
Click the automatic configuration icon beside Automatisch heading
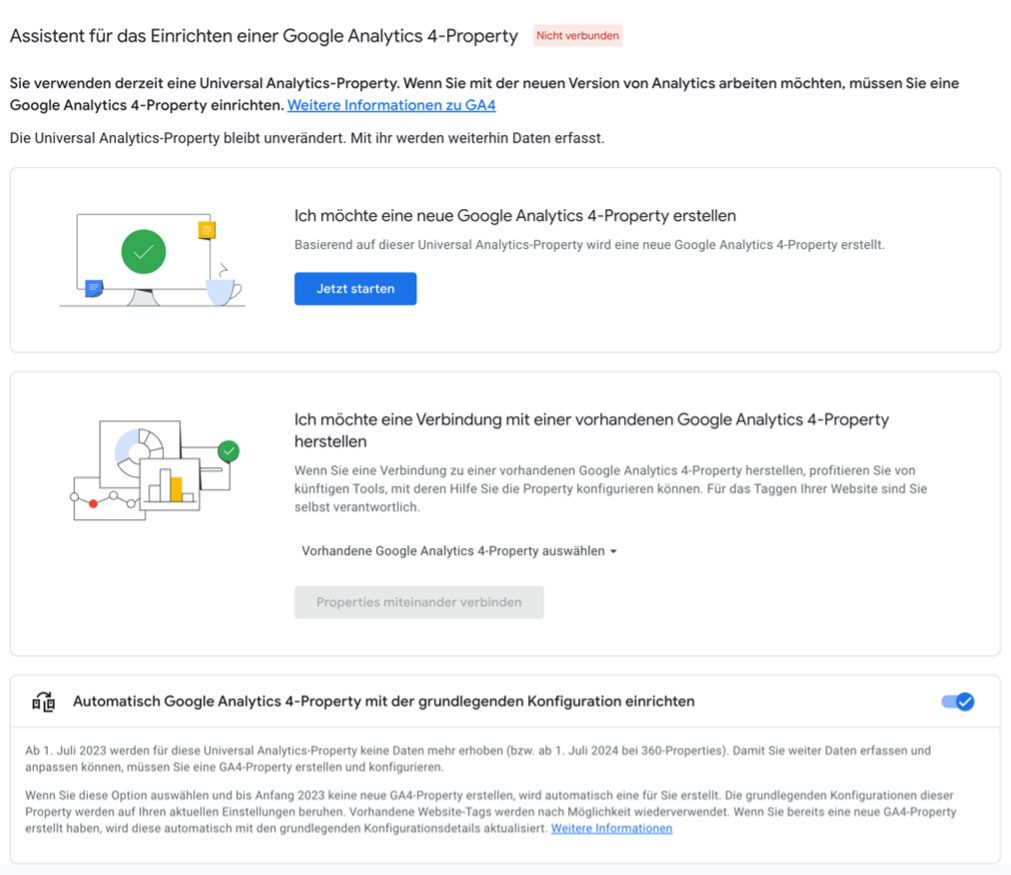44,702
